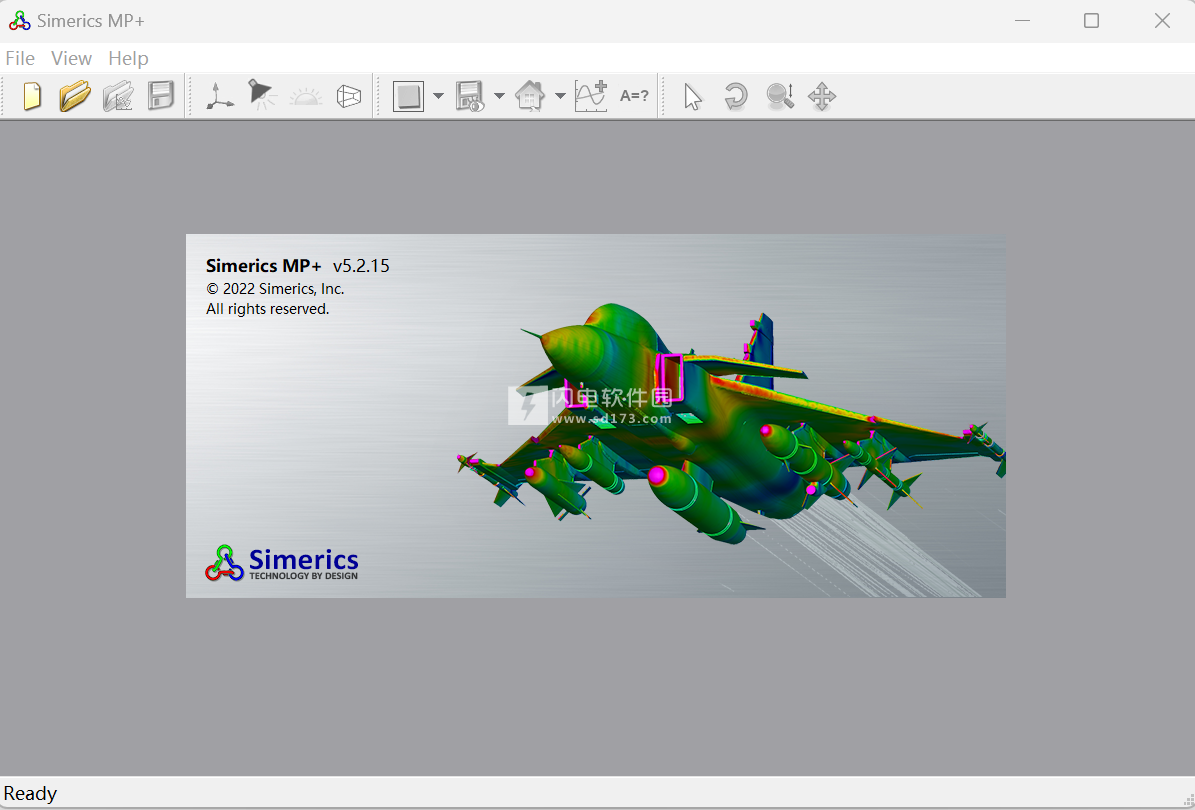This screenshot has width=1195, height=810.
Task: Select the arrow pointer tool
Action: 693,97
